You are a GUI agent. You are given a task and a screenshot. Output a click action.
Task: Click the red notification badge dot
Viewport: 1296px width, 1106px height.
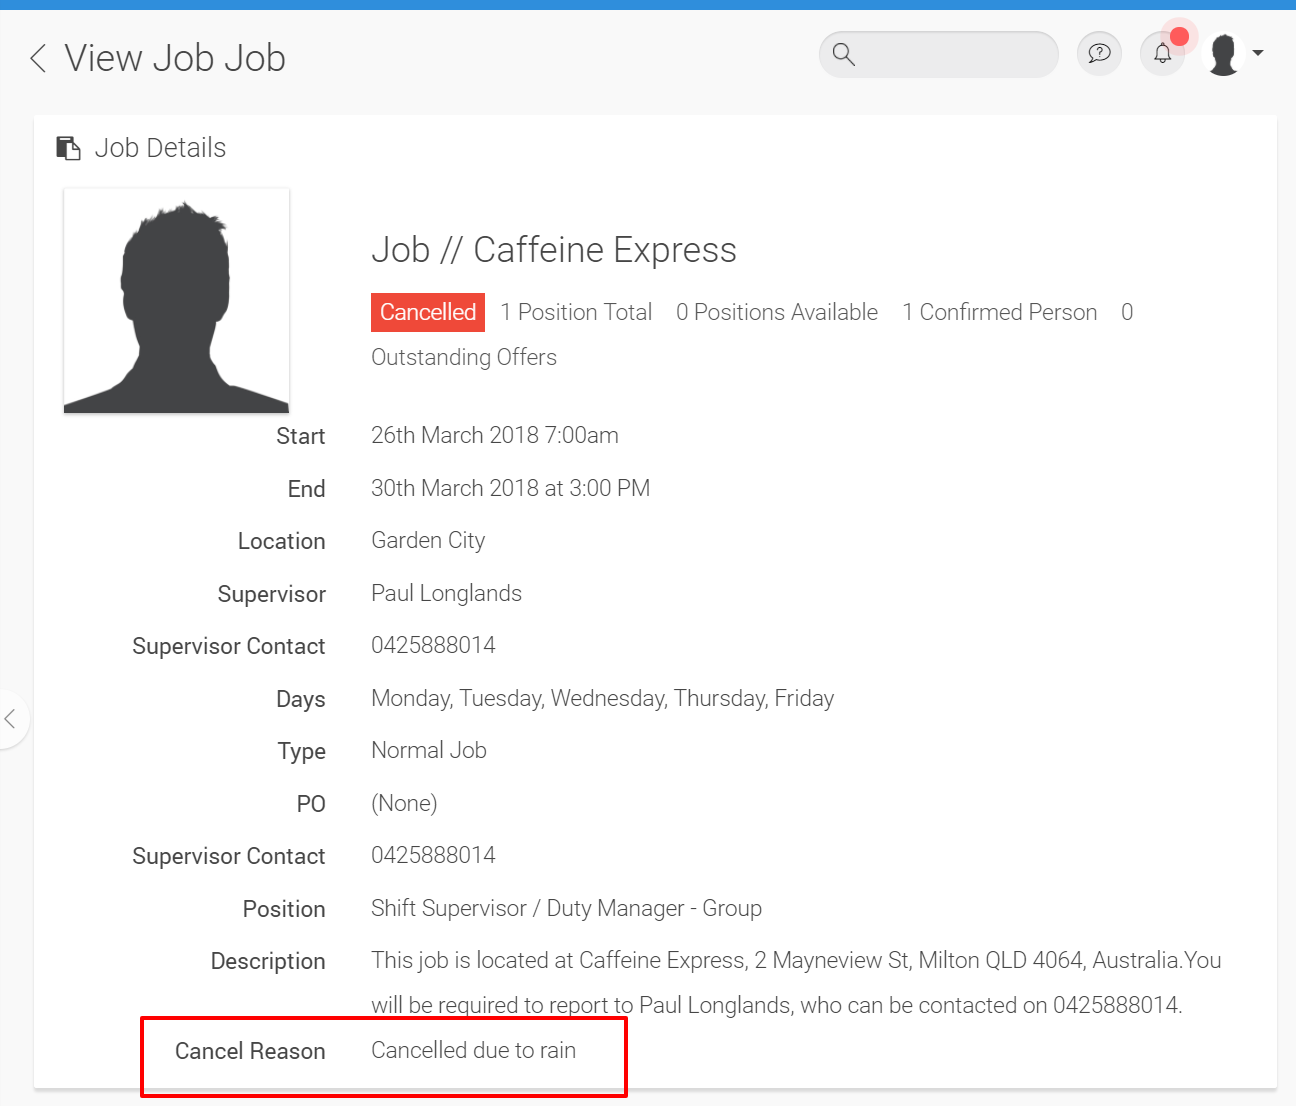tap(1180, 37)
